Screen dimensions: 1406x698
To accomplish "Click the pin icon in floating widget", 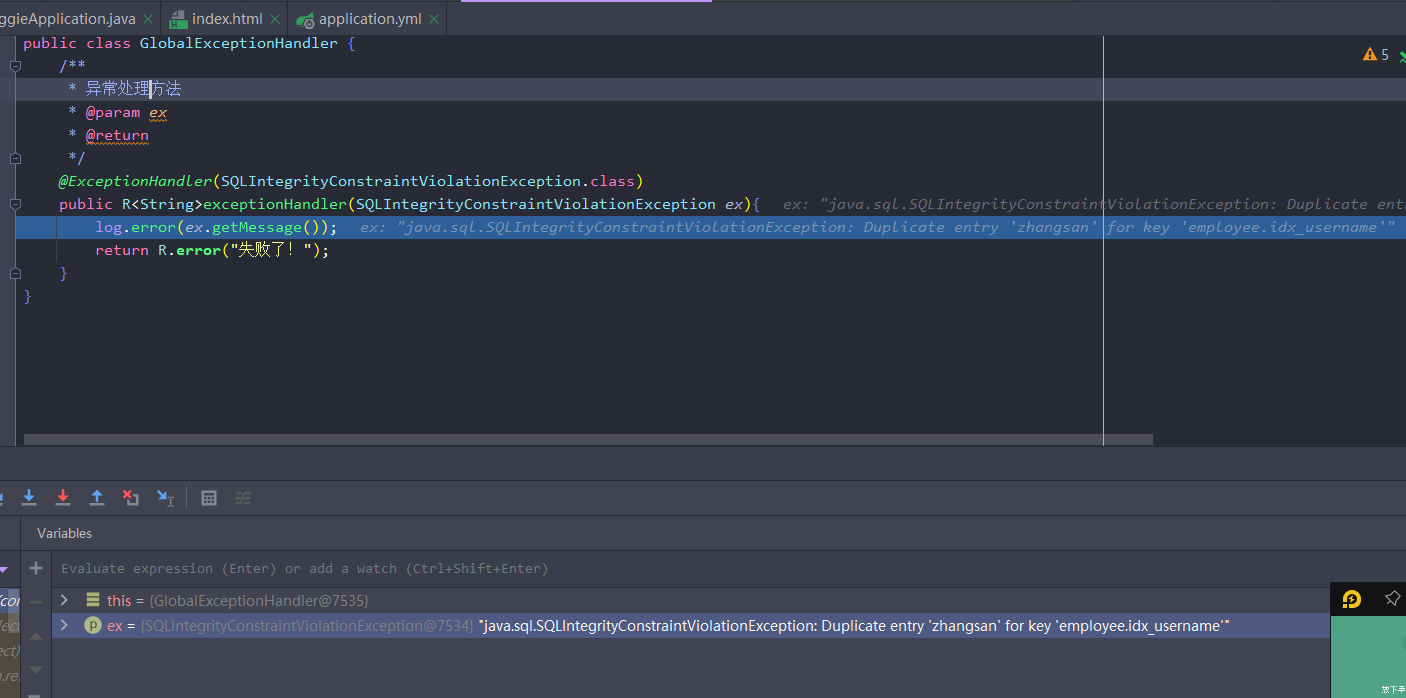I will pos(1392,598).
